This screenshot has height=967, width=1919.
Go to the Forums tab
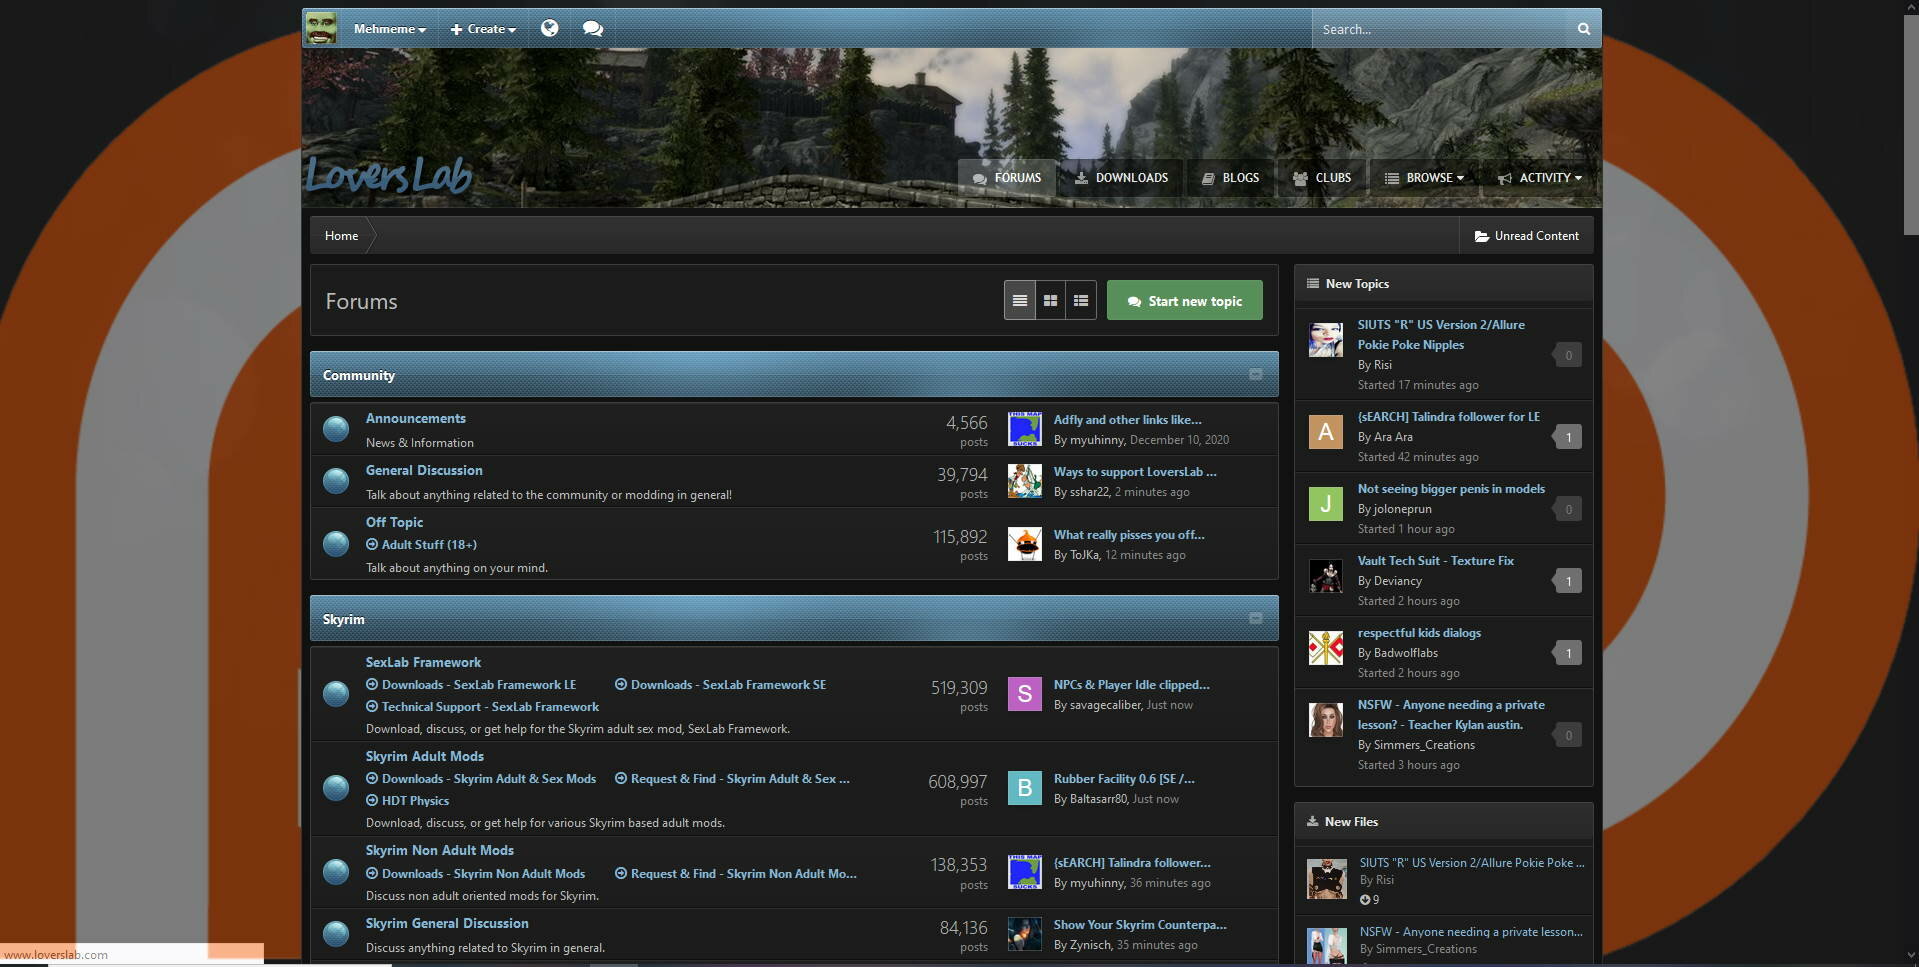pyautogui.click(x=1007, y=178)
